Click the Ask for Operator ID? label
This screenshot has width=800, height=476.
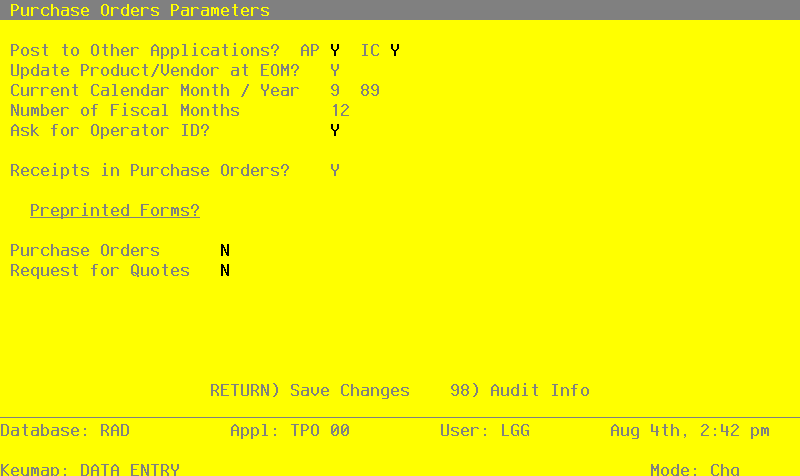[x=110, y=131]
